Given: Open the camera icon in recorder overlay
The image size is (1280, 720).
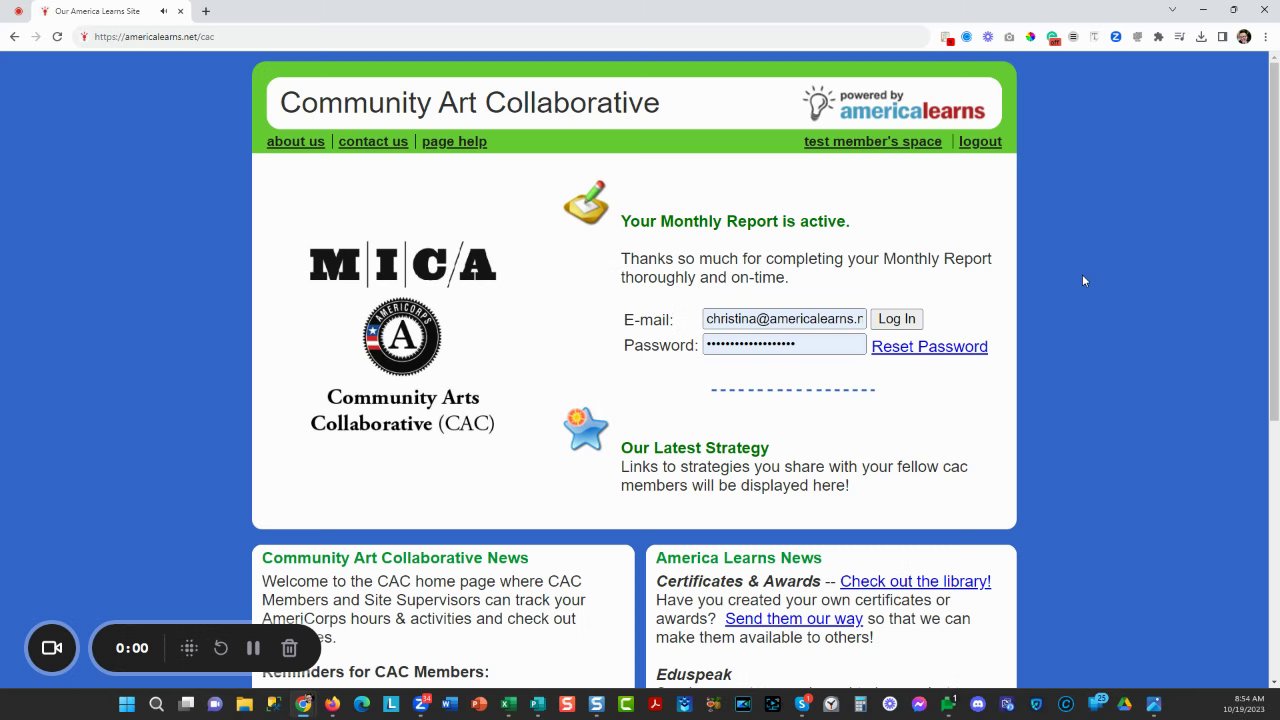Looking at the screenshot, I should point(52,648).
